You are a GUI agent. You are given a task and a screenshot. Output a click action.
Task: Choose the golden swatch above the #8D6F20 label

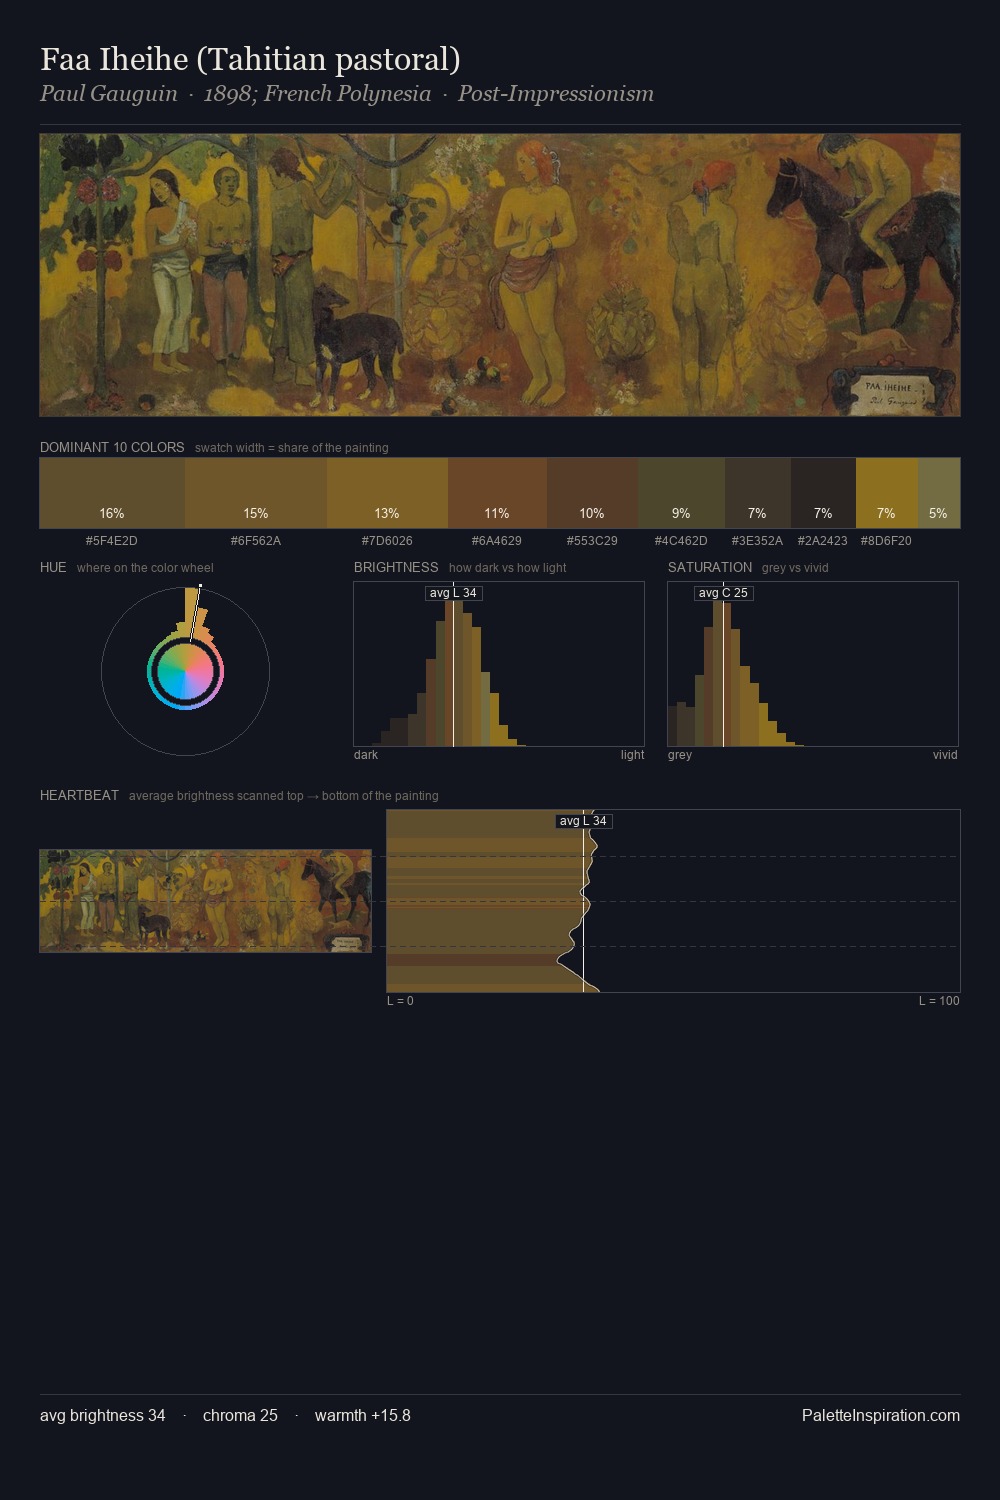[886, 493]
